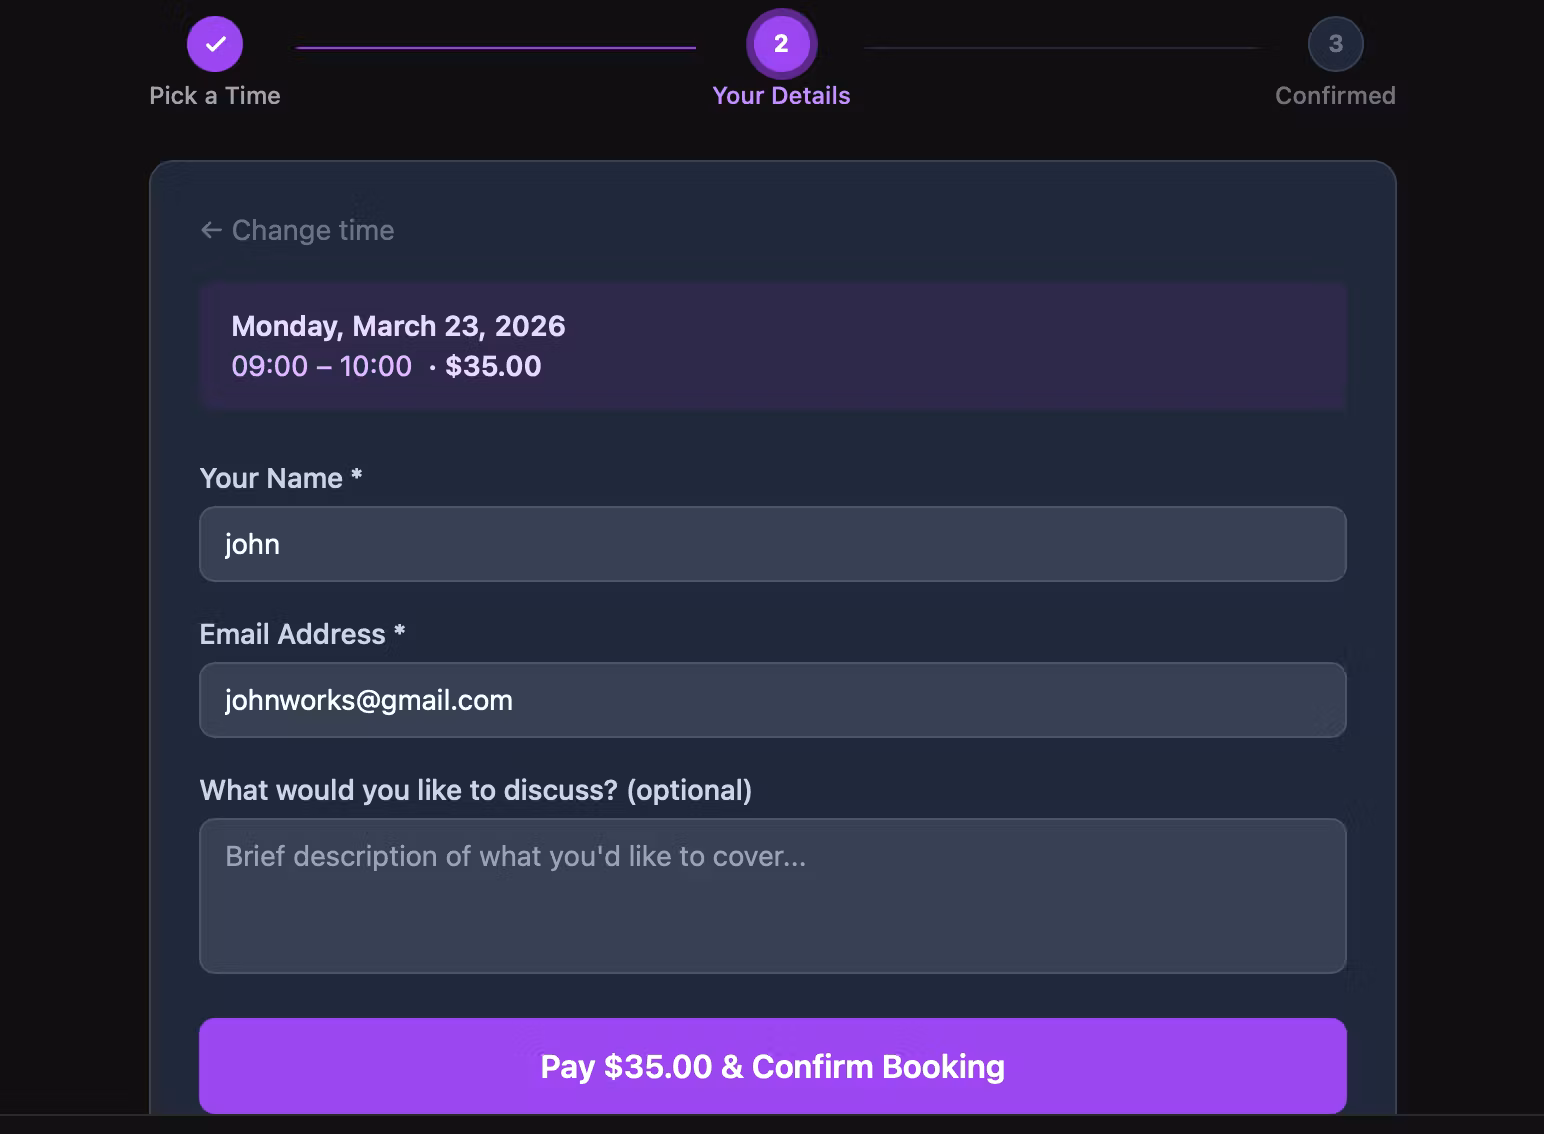This screenshot has width=1544, height=1134.
Task: Click the What would you like to discuss label
Action: [x=476, y=790]
